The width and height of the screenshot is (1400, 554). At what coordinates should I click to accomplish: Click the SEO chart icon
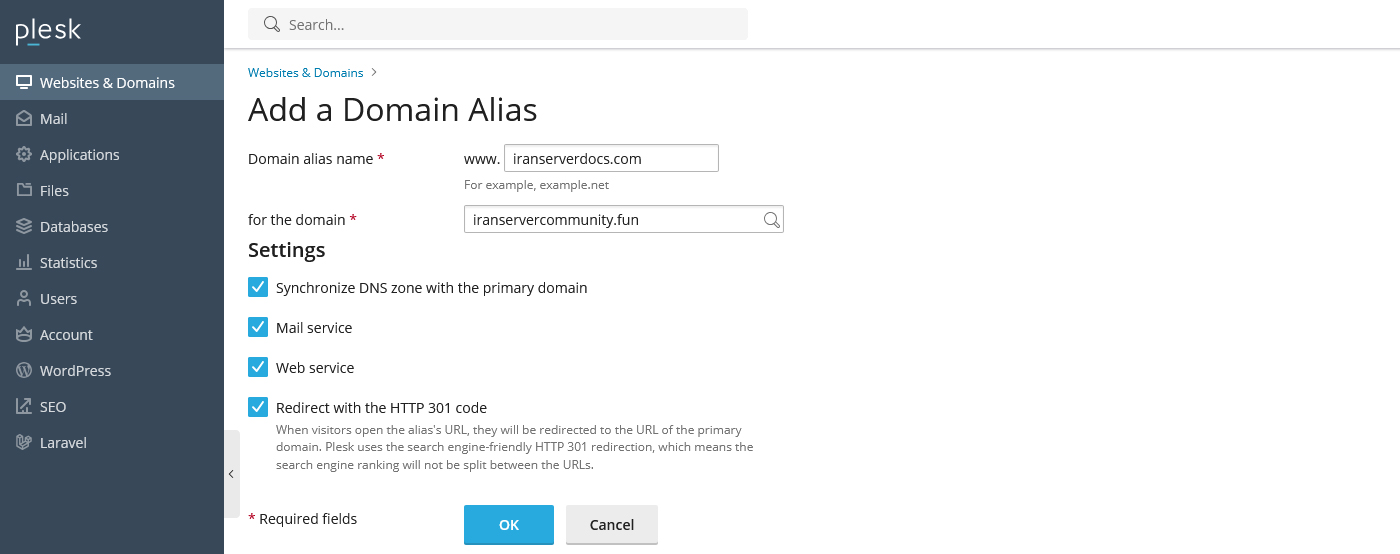pos(24,407)
